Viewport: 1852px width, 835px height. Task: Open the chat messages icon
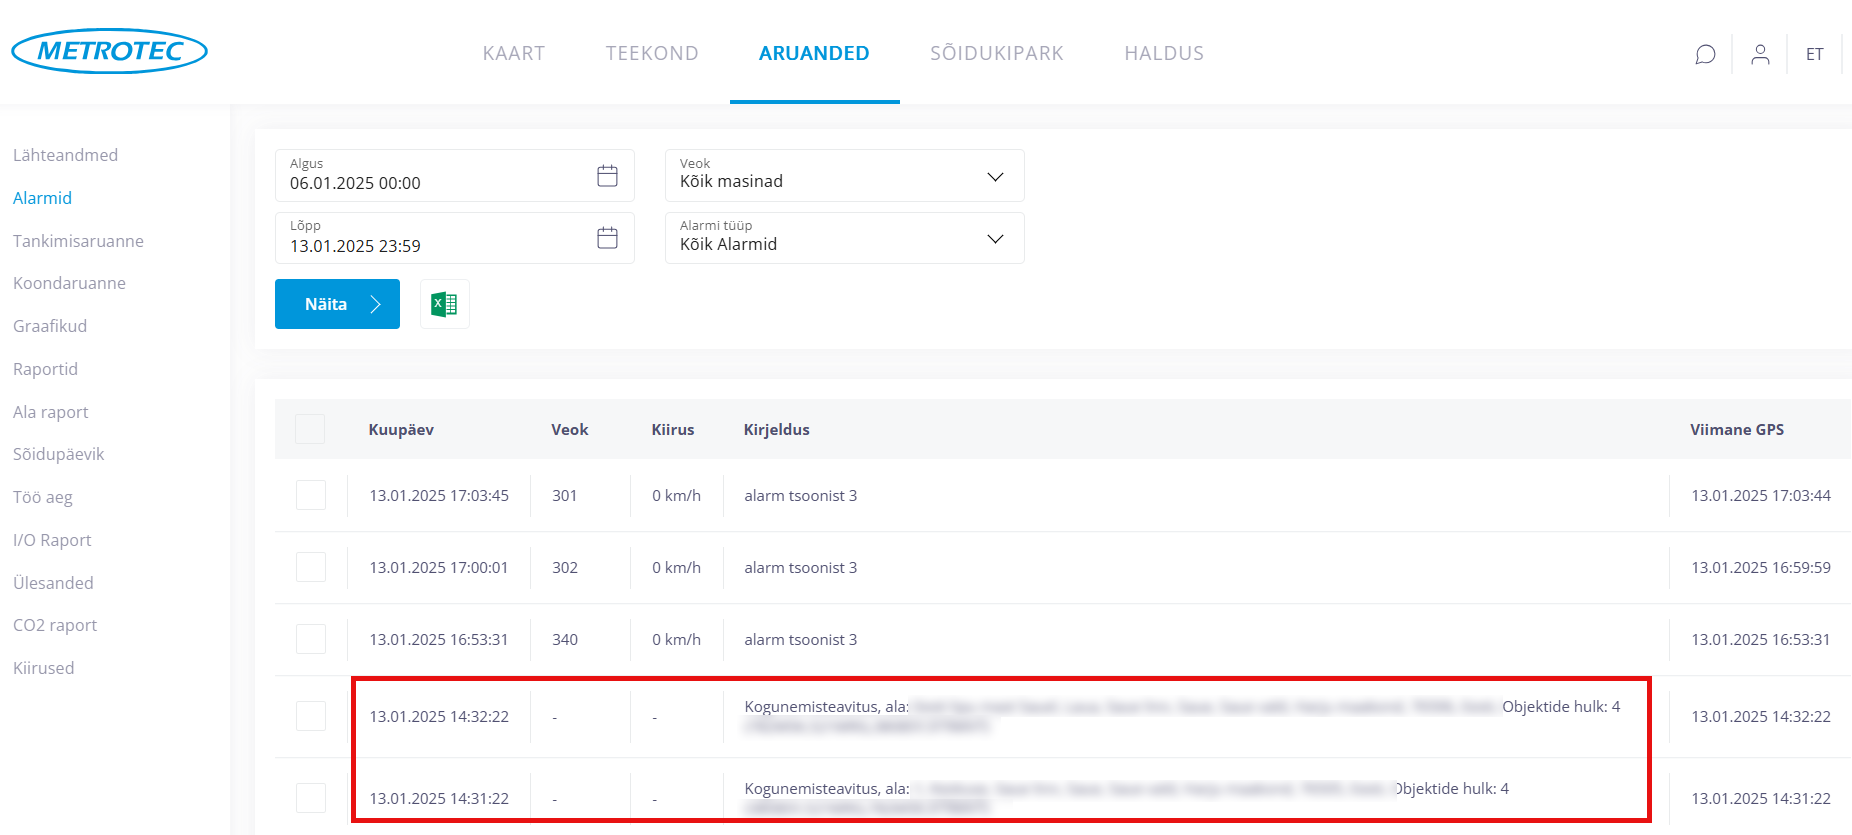click(x=1705, y=54)
